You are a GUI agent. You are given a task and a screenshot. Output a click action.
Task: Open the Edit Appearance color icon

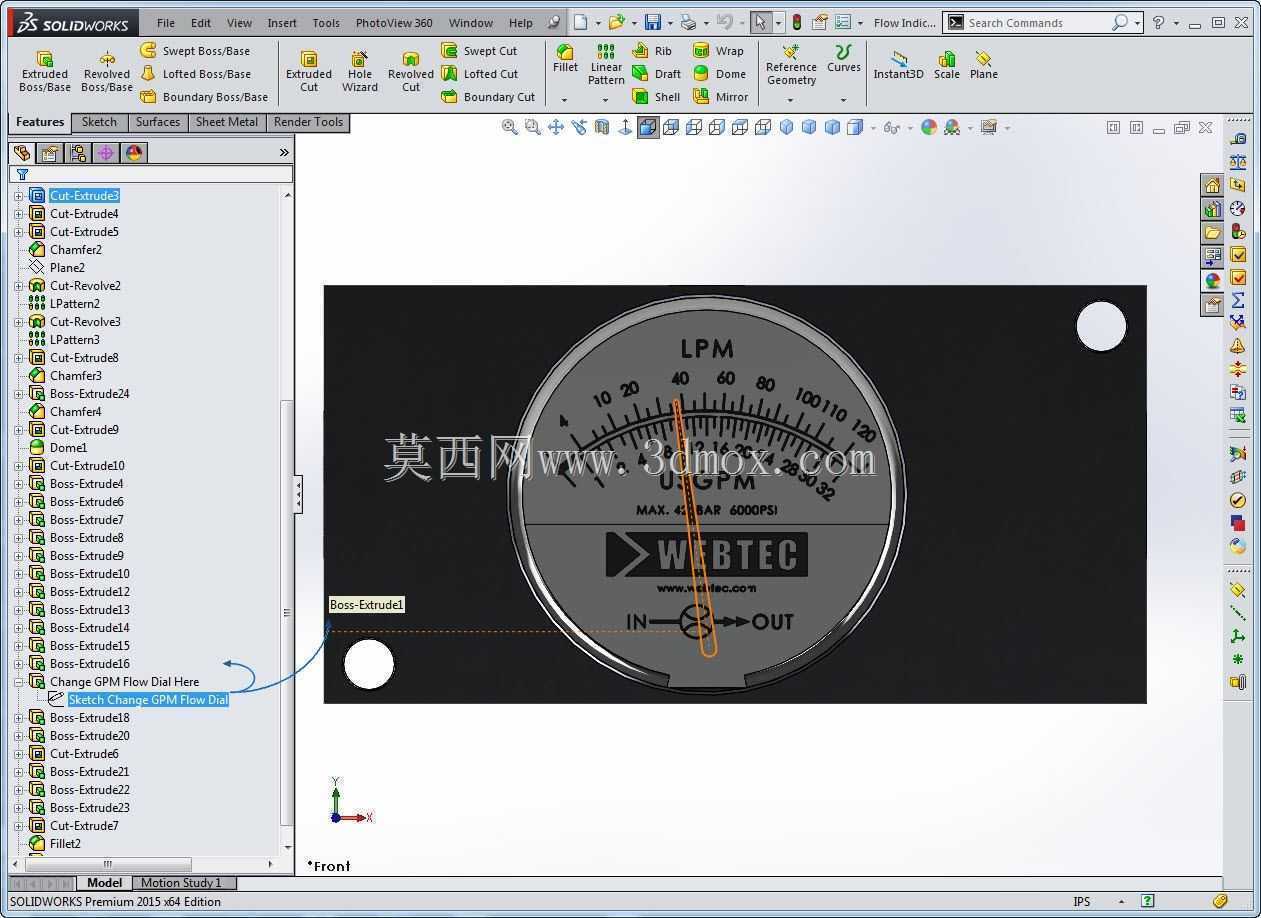pos(929,127)
